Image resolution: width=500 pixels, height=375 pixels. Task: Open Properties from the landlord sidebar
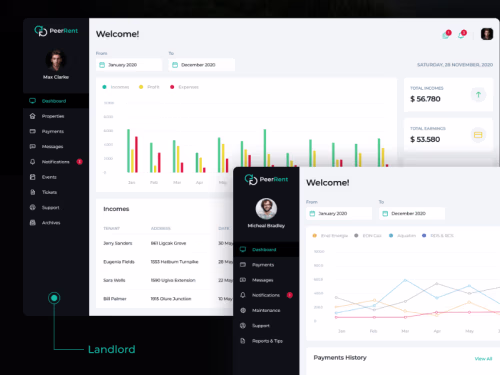pyautogui.click(x=53, y=116)
